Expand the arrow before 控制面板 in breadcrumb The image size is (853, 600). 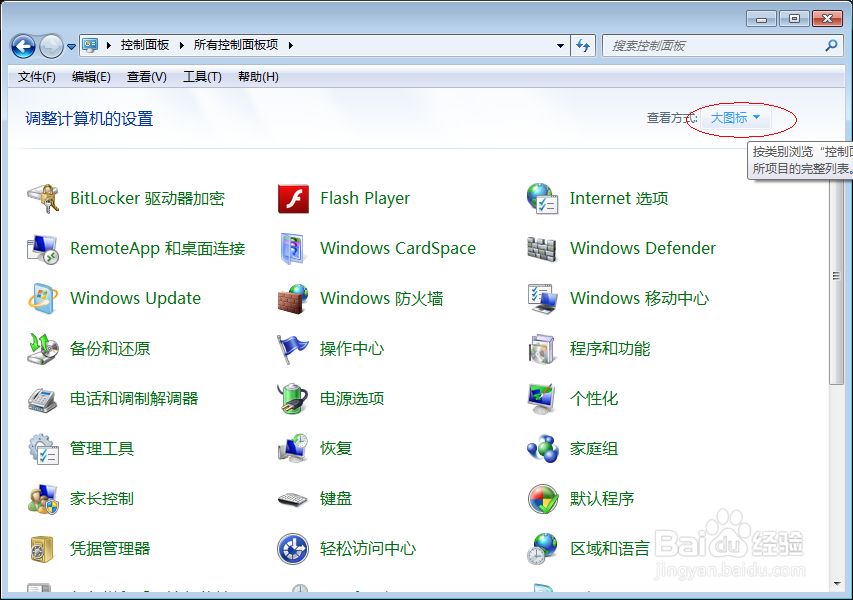pos(109,46)
